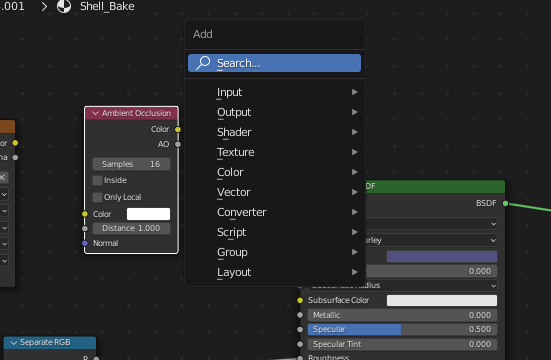Click the R output socket of Separate RGB
The height and width of the screenshot is (360, 551).
(96, 358)
